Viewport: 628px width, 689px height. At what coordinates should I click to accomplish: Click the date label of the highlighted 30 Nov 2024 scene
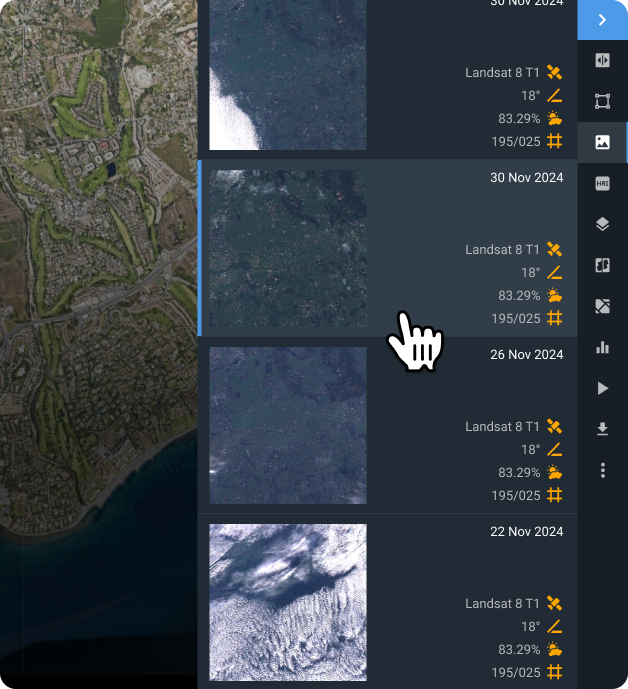click(526, 178)
